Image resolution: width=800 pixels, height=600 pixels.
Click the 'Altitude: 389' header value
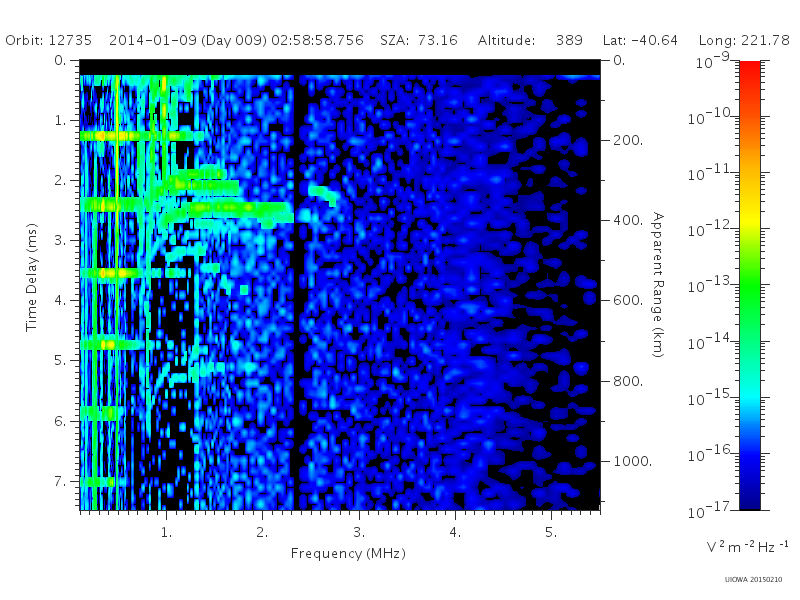(x=530, y=40)
